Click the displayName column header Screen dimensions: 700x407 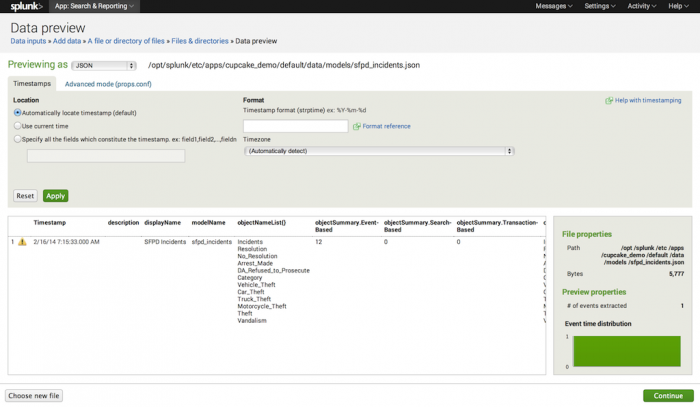click(162, 223)
